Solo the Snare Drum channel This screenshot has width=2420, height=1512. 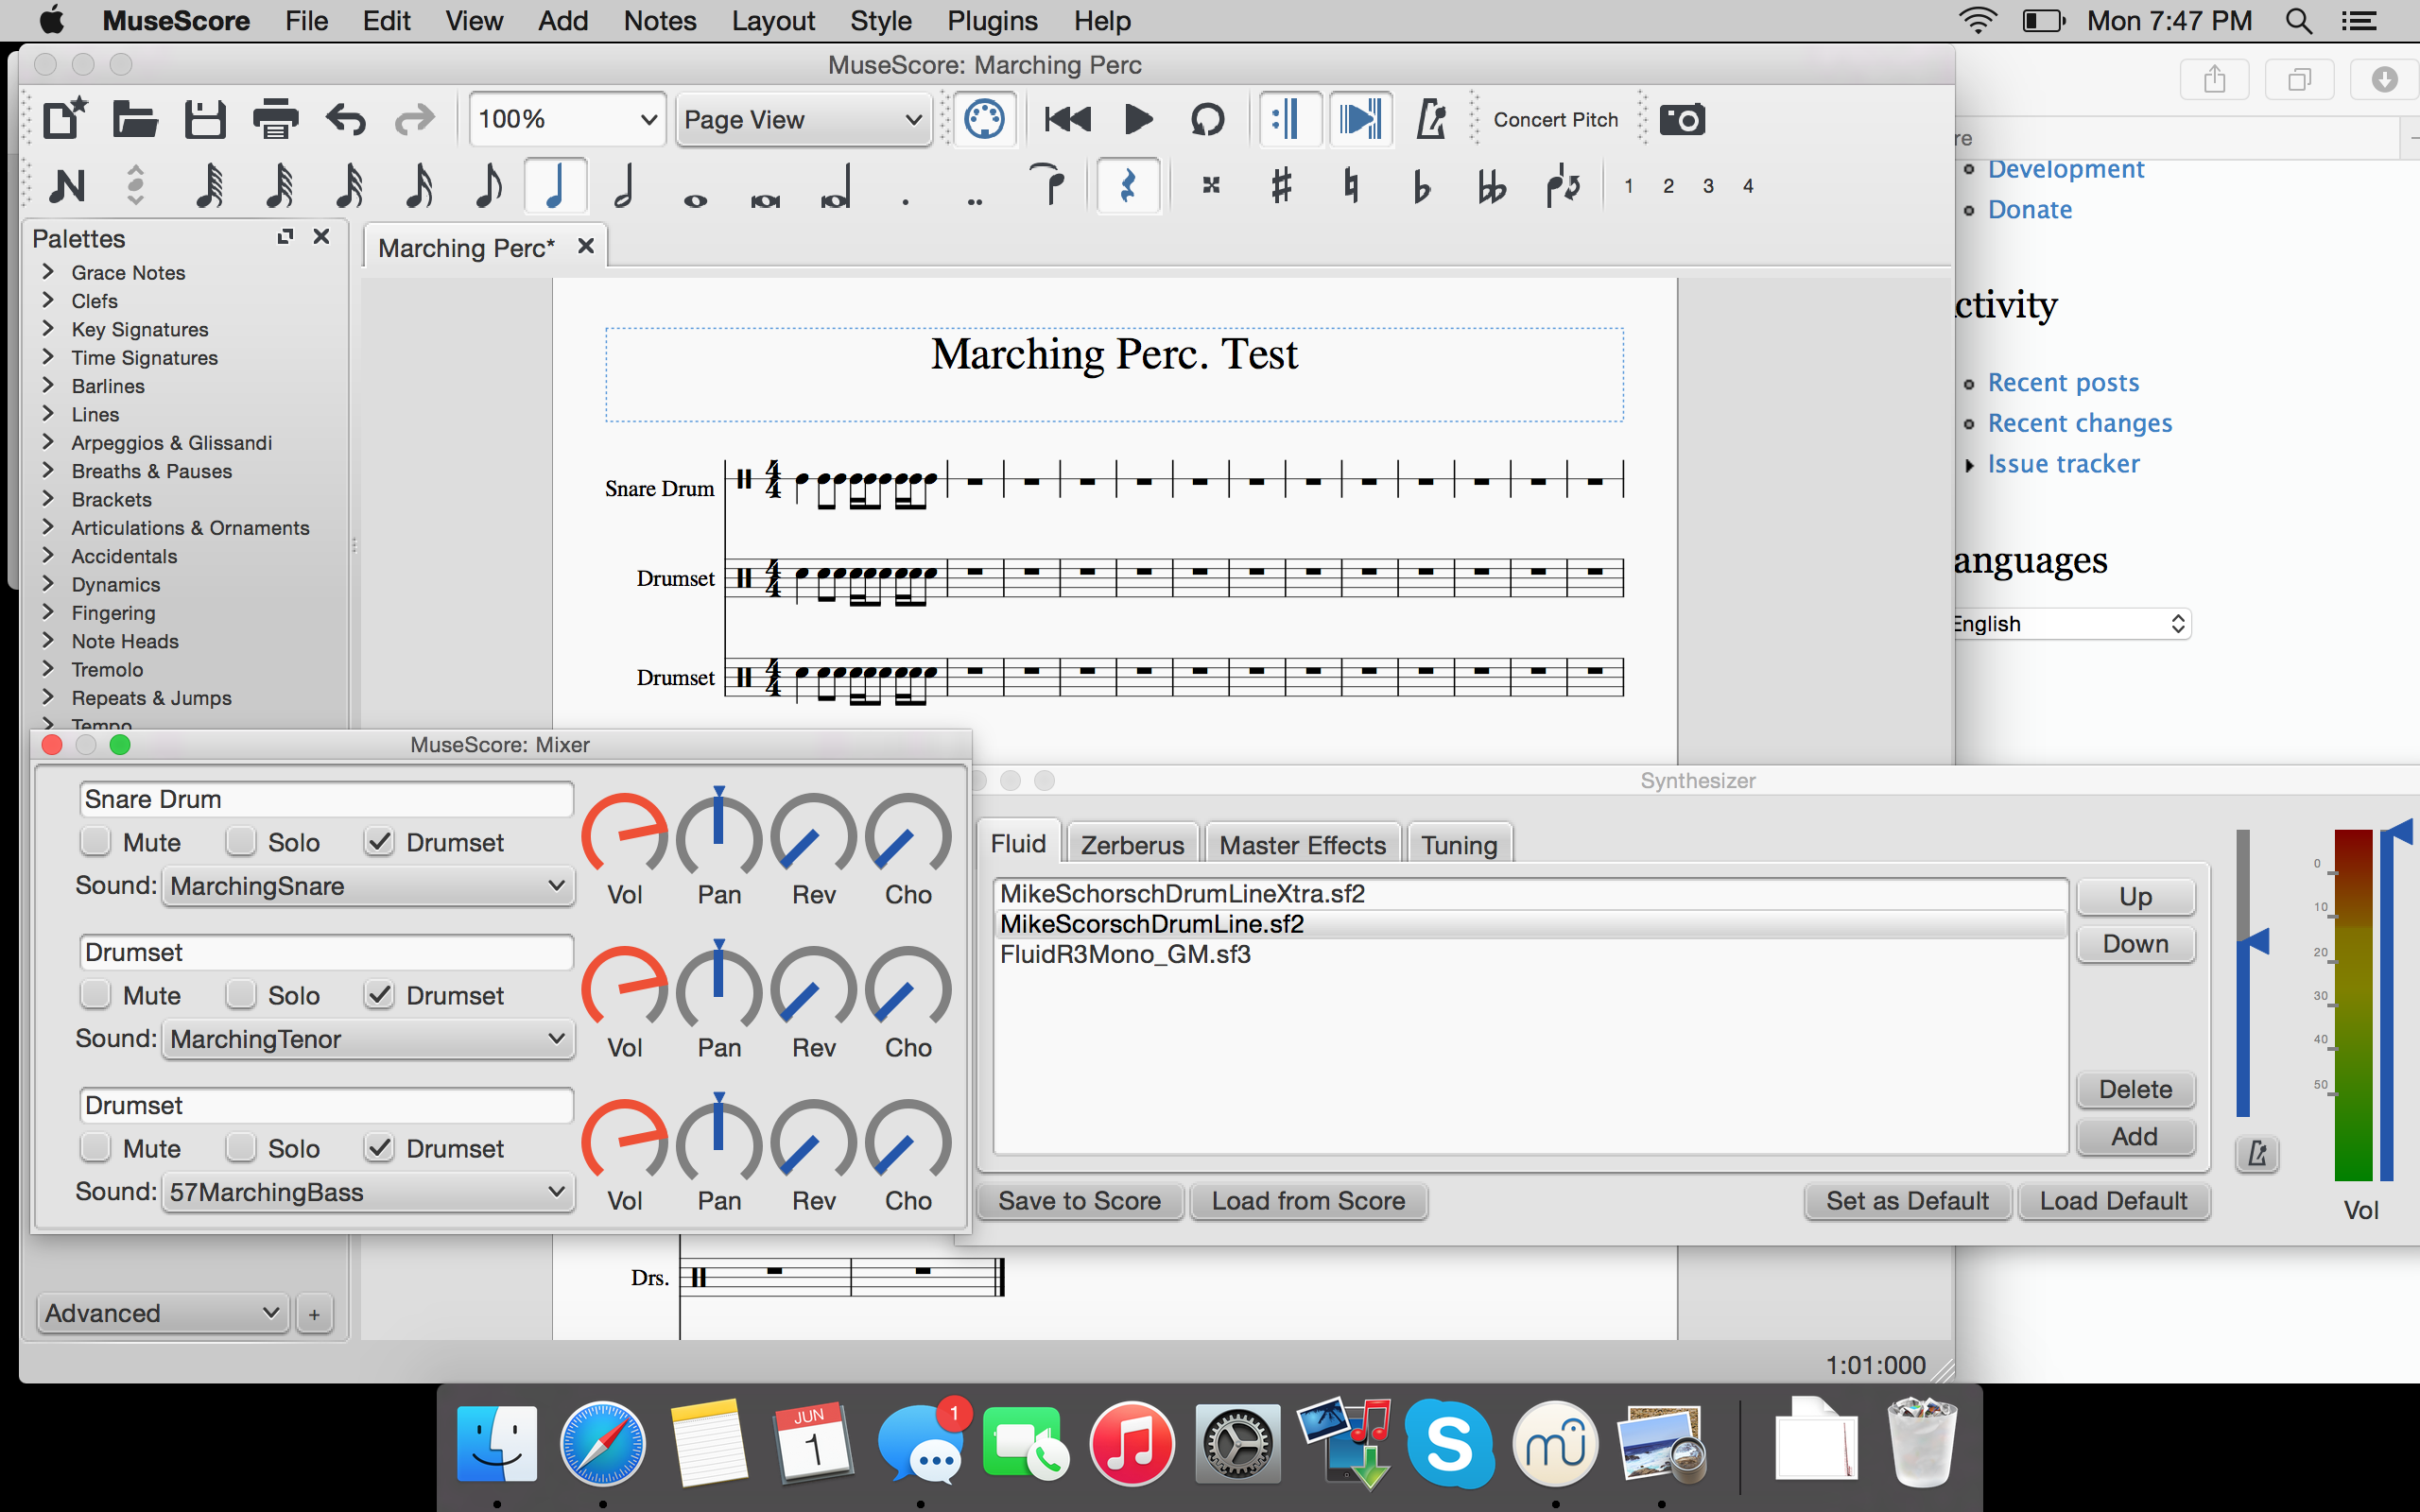pyautogui.click(x=241, y=842)
